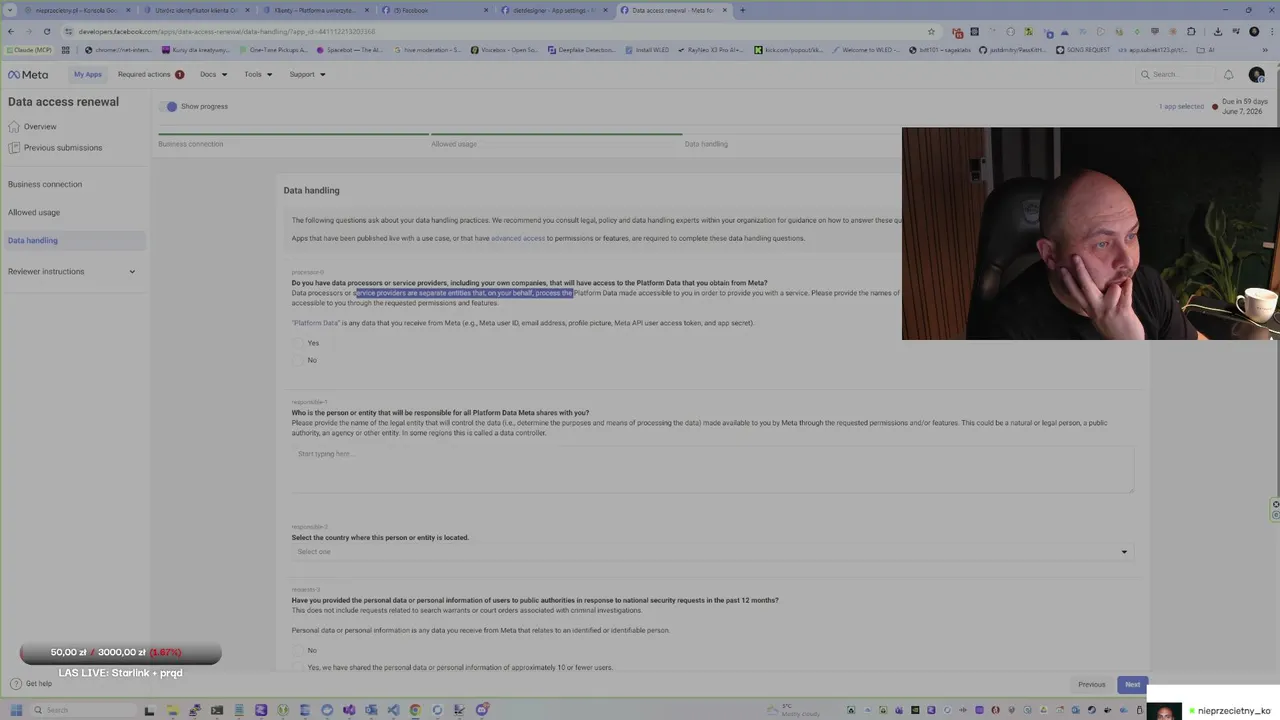Select Yes, shared data of 10 or fewer users

(x=299, y=667)
